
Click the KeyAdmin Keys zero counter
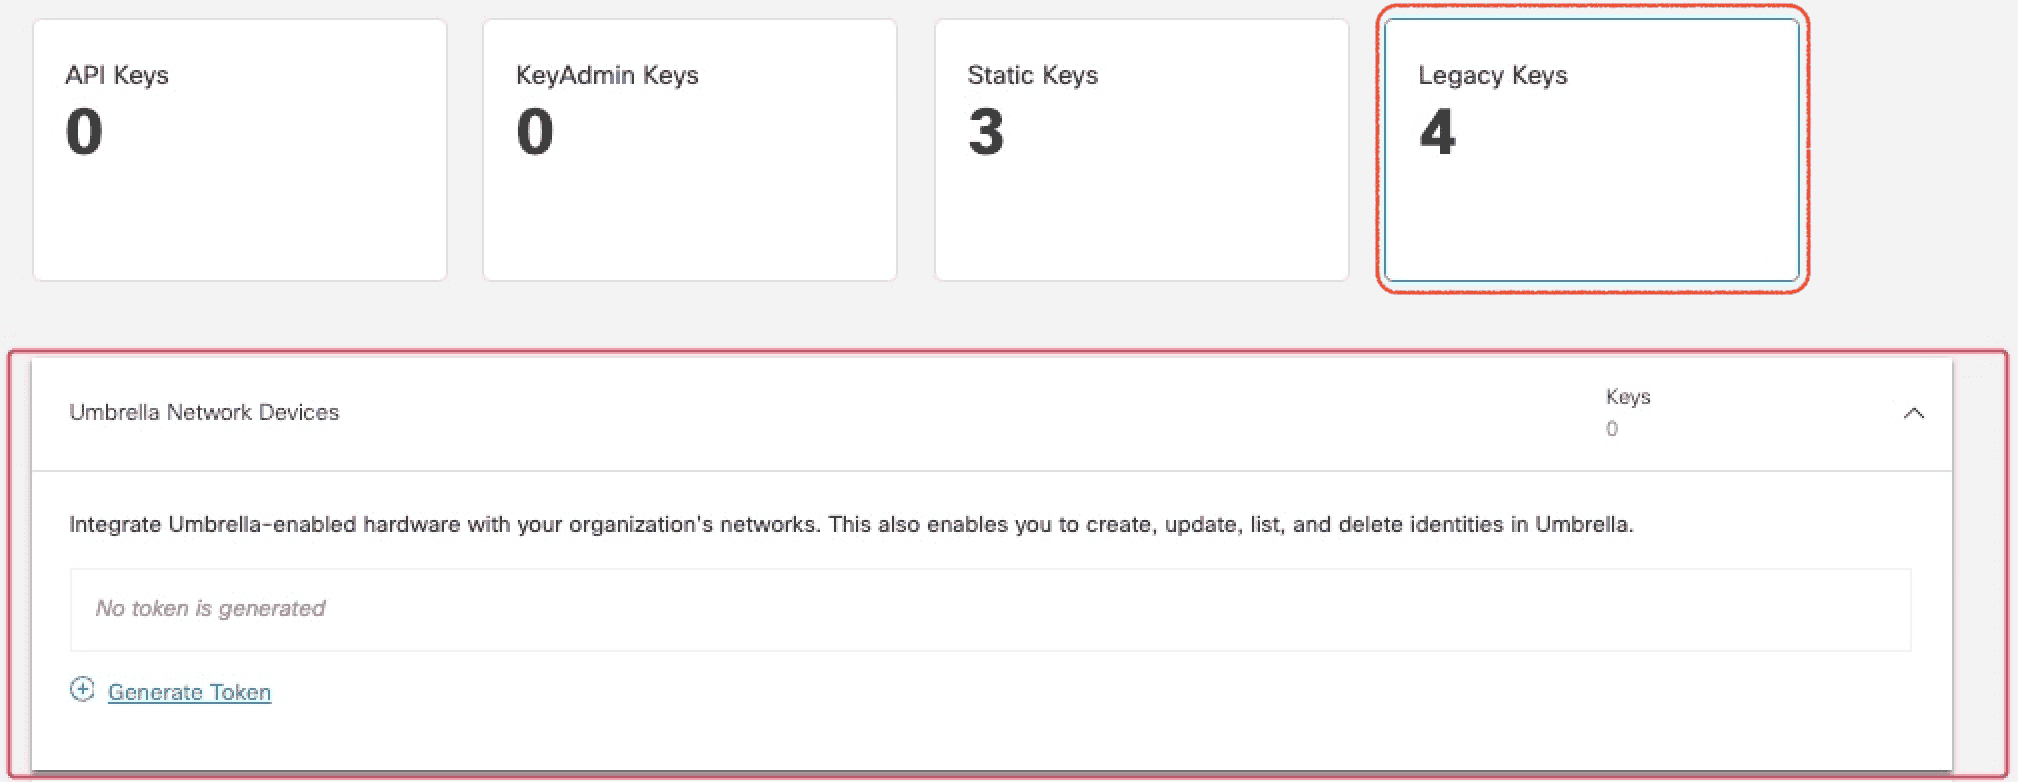(535, 131)
